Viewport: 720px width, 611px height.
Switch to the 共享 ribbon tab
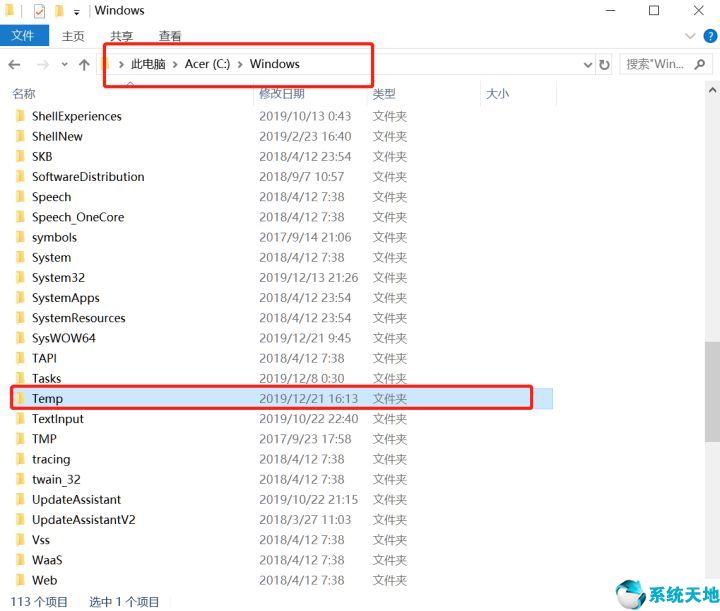click(122, 36)
